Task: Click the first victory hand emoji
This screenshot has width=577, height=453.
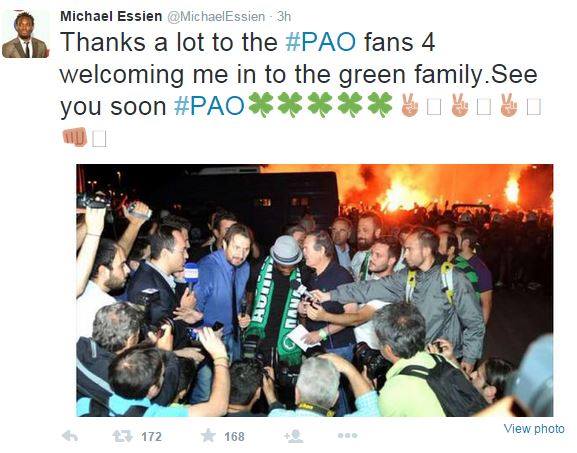Action: [x=410, y=106]
